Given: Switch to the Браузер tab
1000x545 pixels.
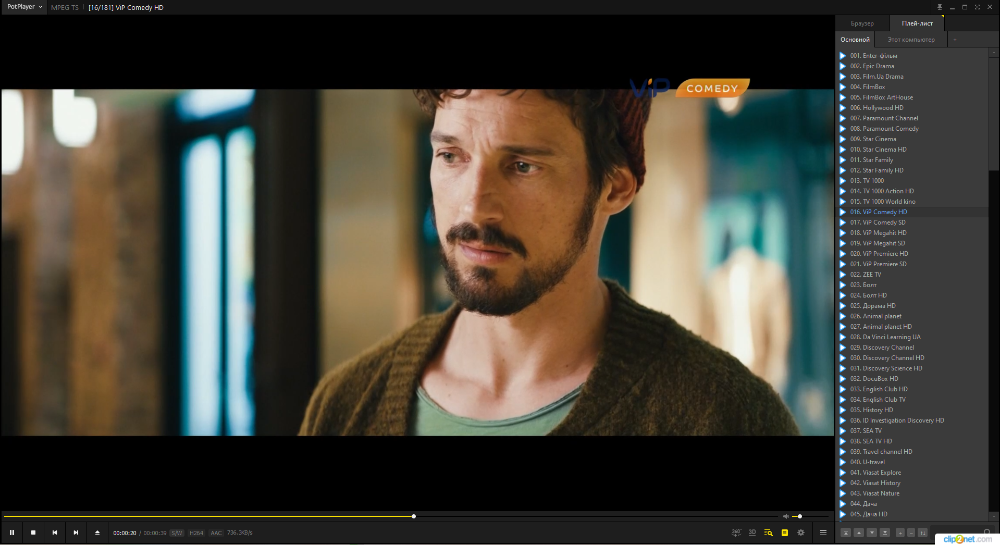Looking at the screenshot, I should (862, 24).
